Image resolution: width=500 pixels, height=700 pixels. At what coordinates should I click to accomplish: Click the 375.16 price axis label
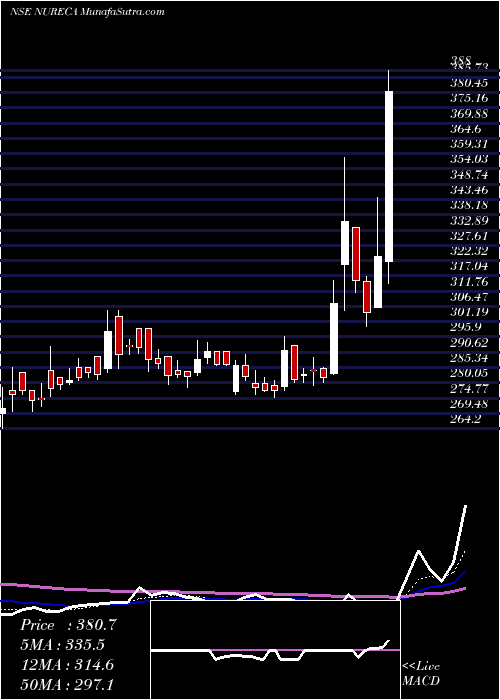point(469,98)
